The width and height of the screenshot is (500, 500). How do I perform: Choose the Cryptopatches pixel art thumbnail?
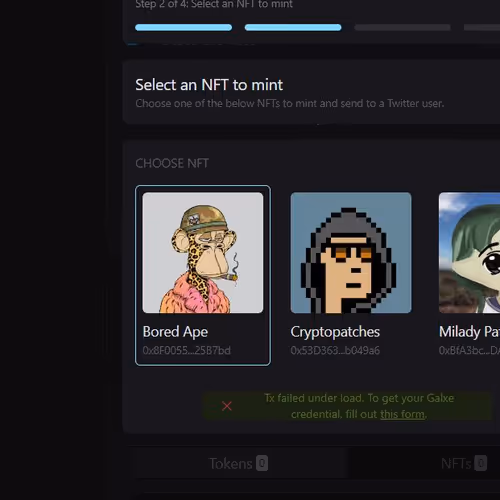pos(351,253)
